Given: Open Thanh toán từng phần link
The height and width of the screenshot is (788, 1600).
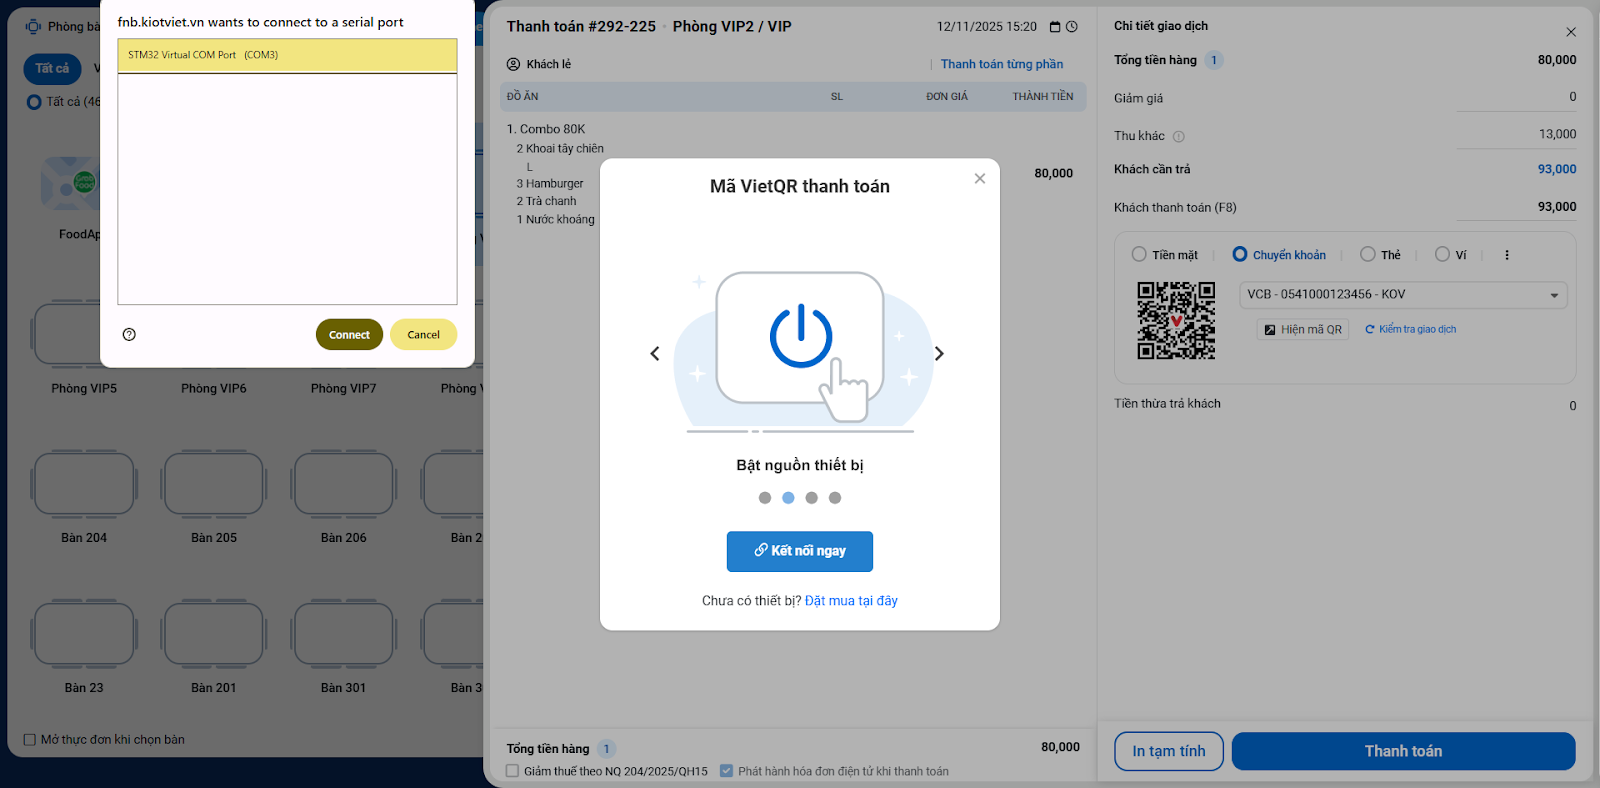Looking at the screenshot, I should pyautogui.click(x=1002, y=64).
